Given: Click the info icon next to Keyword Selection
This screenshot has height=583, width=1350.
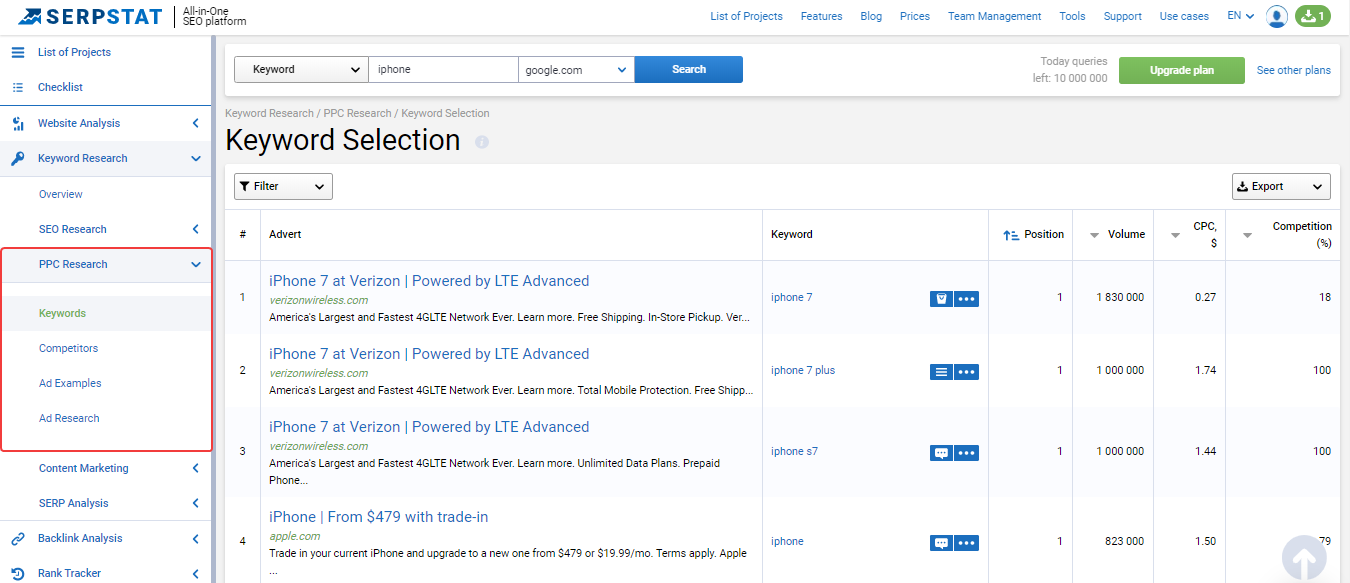Looking at the screenshot, I should [482, 142].
